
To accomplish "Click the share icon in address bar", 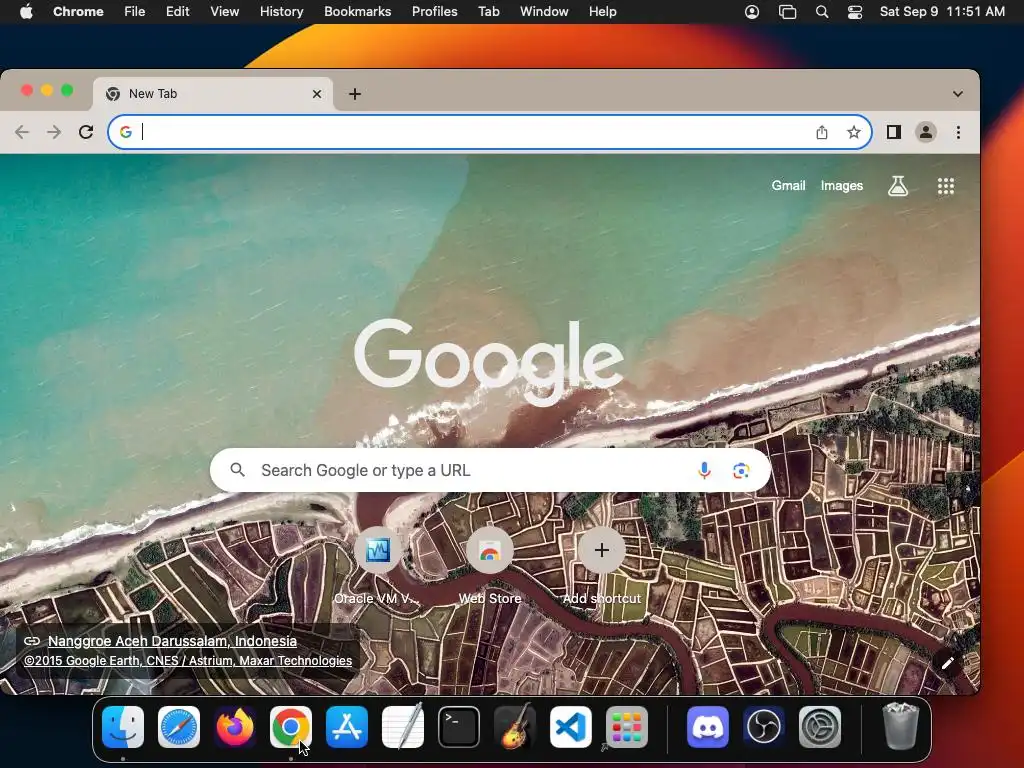I will 822,133.
